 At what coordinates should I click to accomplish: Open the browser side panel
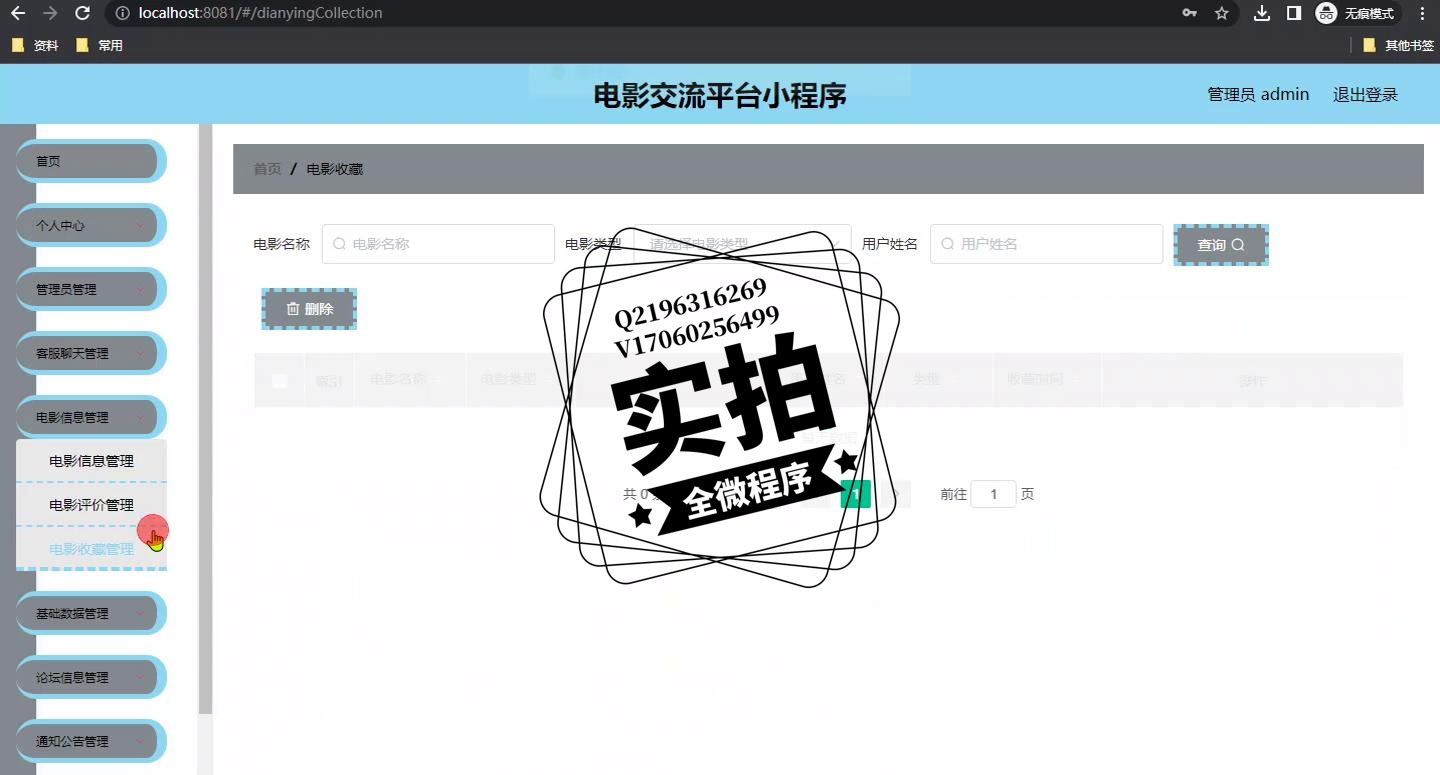pyautogui.click(x=1293, y=14)
